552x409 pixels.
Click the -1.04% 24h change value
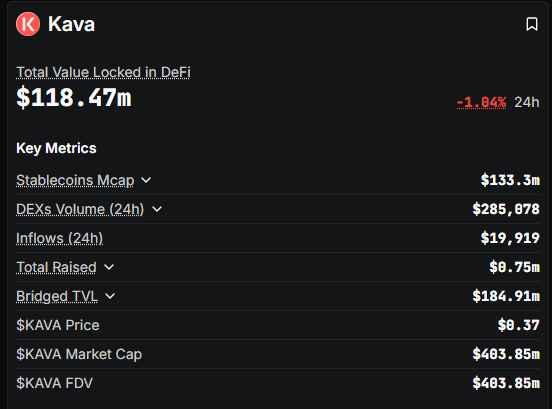coord(481,102)
